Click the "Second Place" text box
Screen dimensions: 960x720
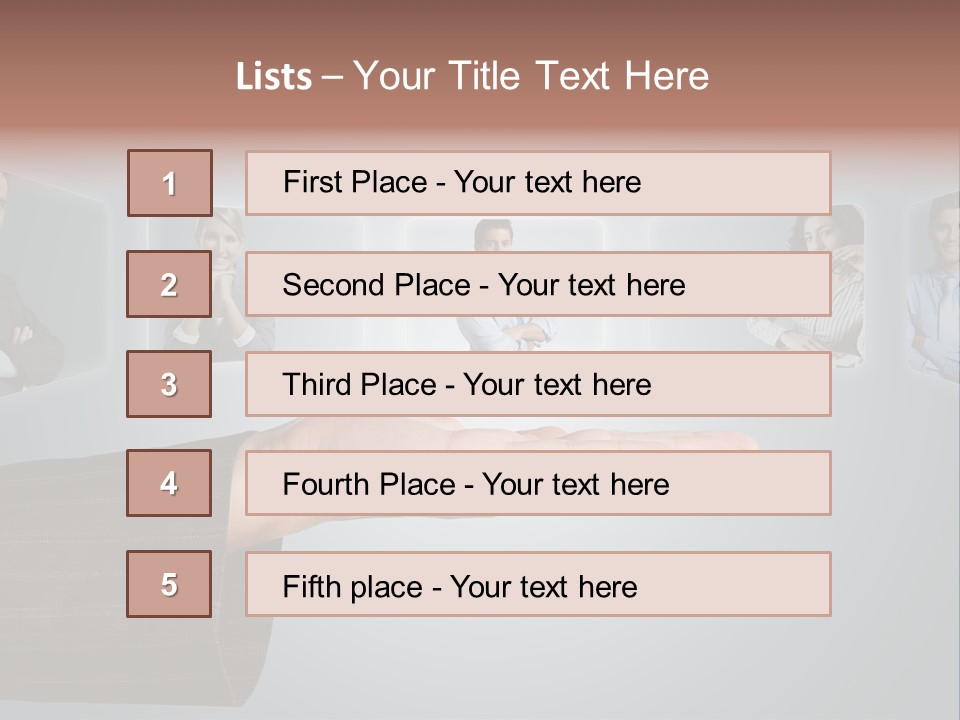pos(538,284)
